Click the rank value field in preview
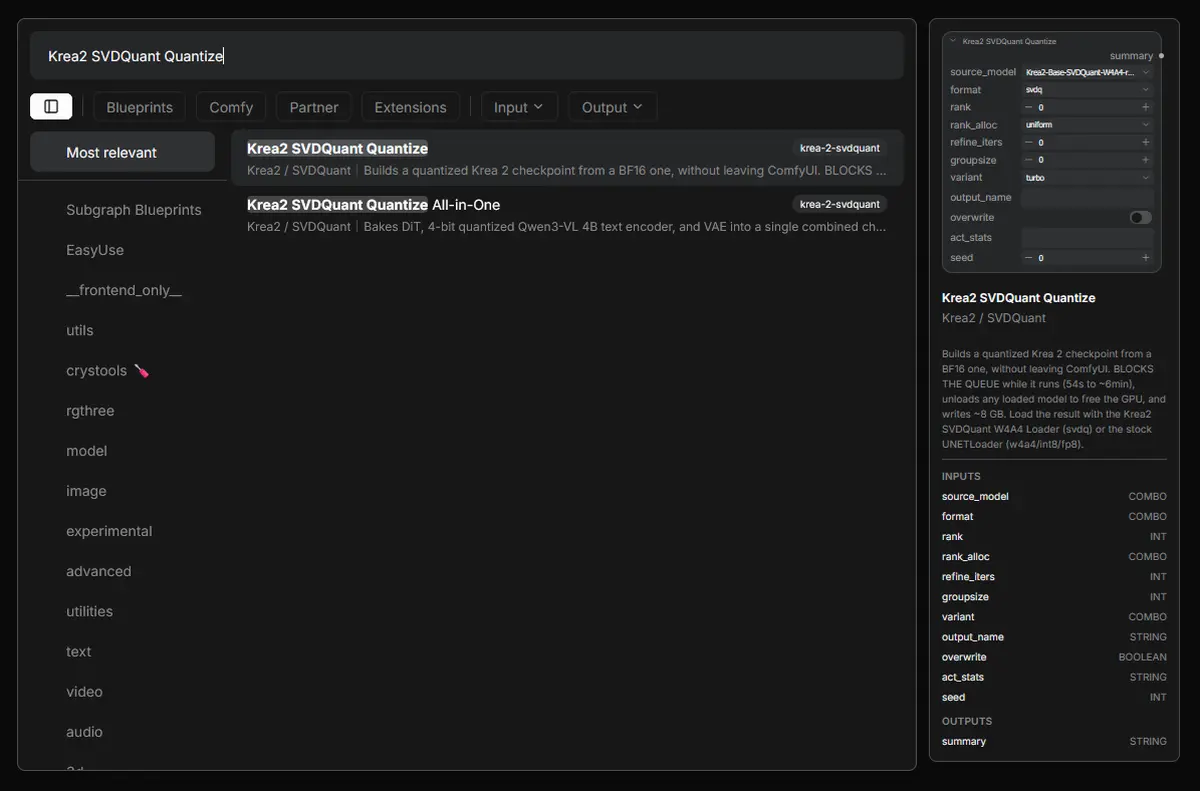This screenshot has width=1200, height=791. pos(1087,107)
